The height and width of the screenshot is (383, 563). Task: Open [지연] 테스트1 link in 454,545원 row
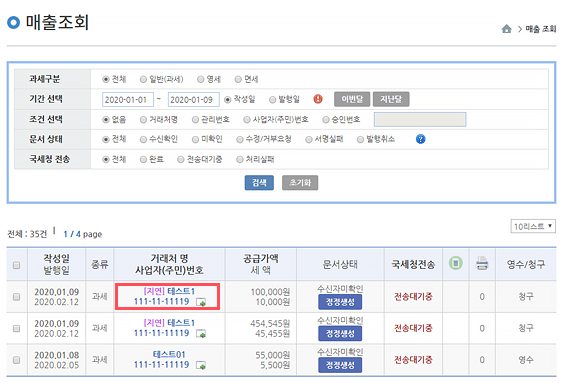(x=169, y=323)
